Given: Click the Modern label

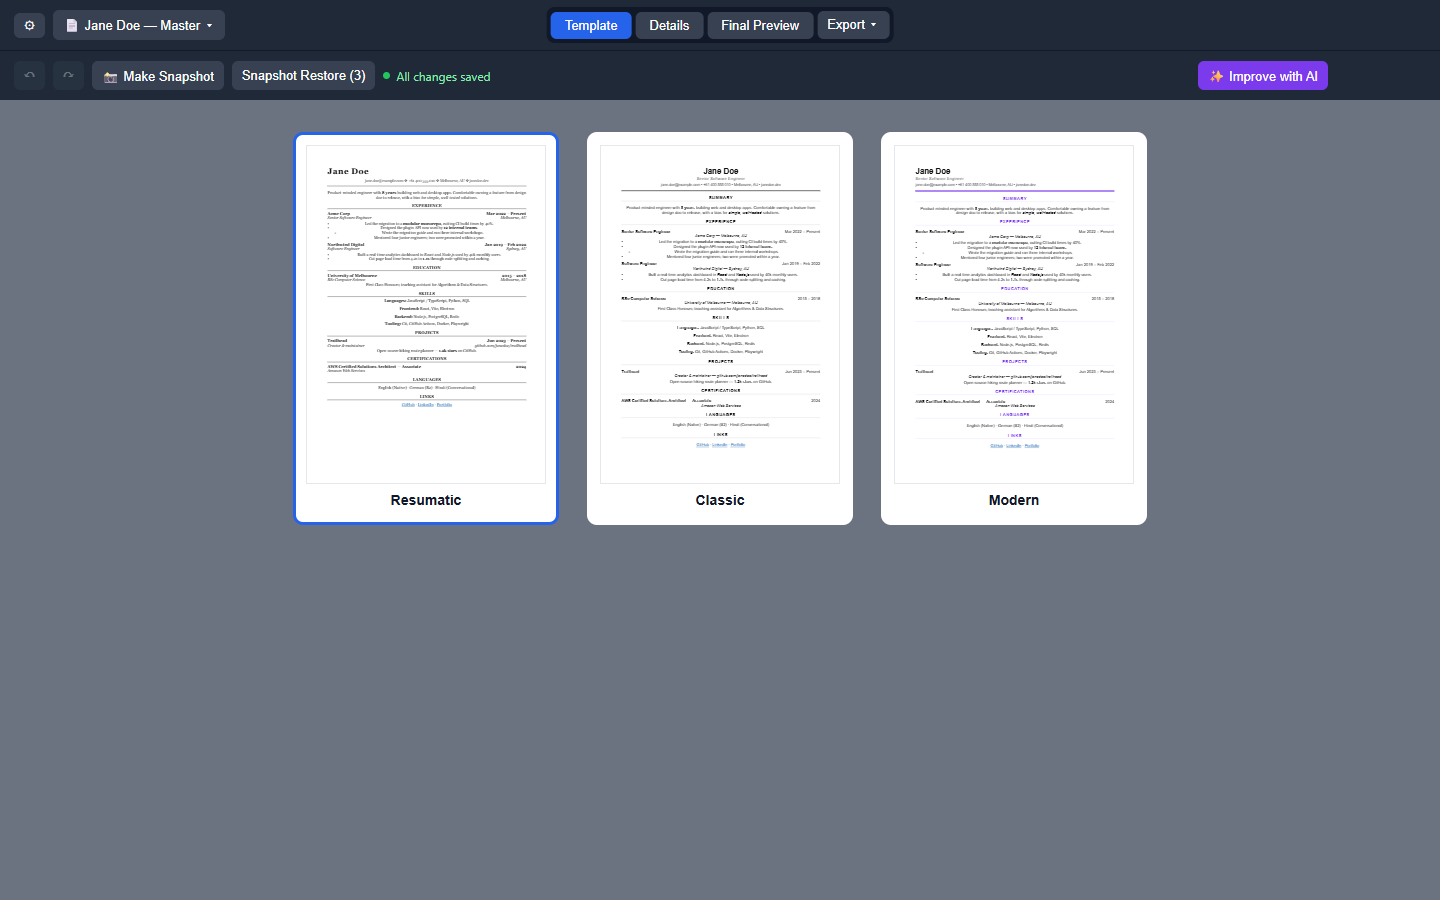Looking at the screenshot, I should point(1014,500).
